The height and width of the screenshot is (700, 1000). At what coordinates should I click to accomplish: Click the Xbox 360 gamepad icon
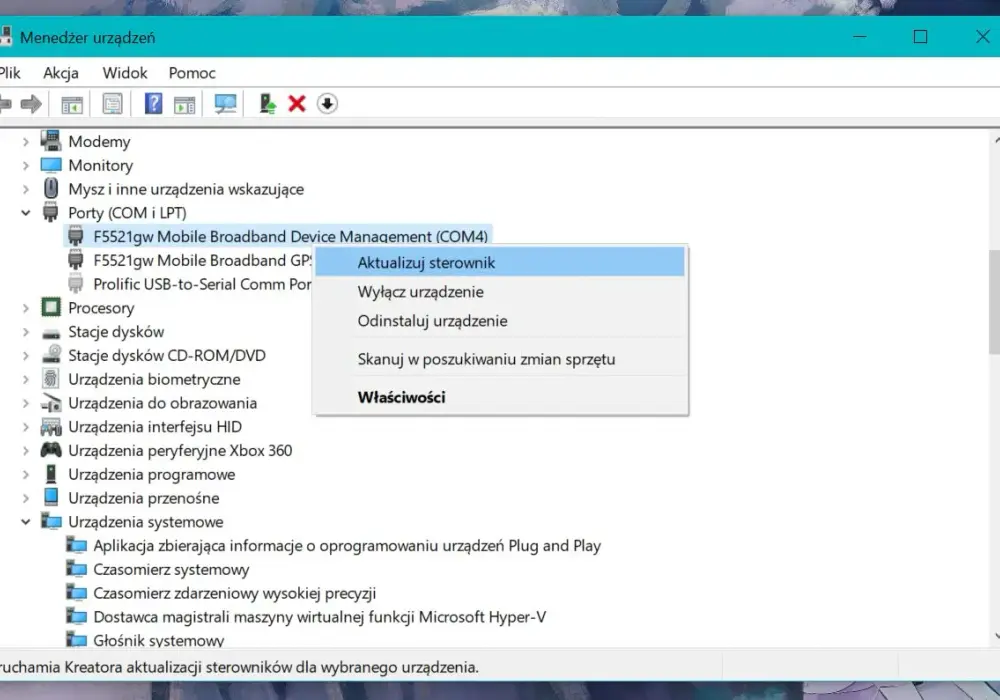coord(51,450)
